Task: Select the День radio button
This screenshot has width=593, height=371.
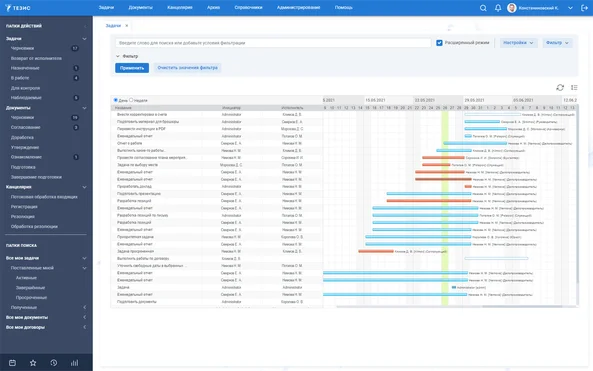Action: click(116, 100)
